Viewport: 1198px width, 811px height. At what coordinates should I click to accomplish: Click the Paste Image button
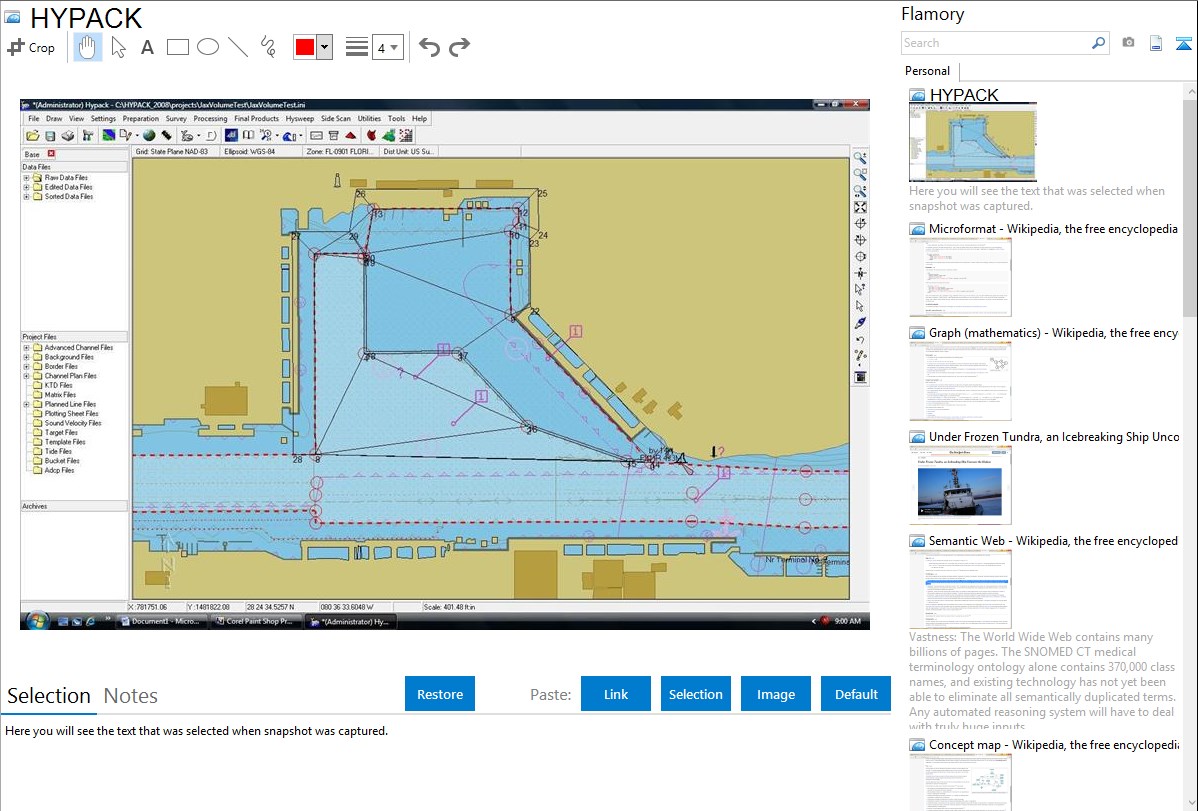pos(775,694)
